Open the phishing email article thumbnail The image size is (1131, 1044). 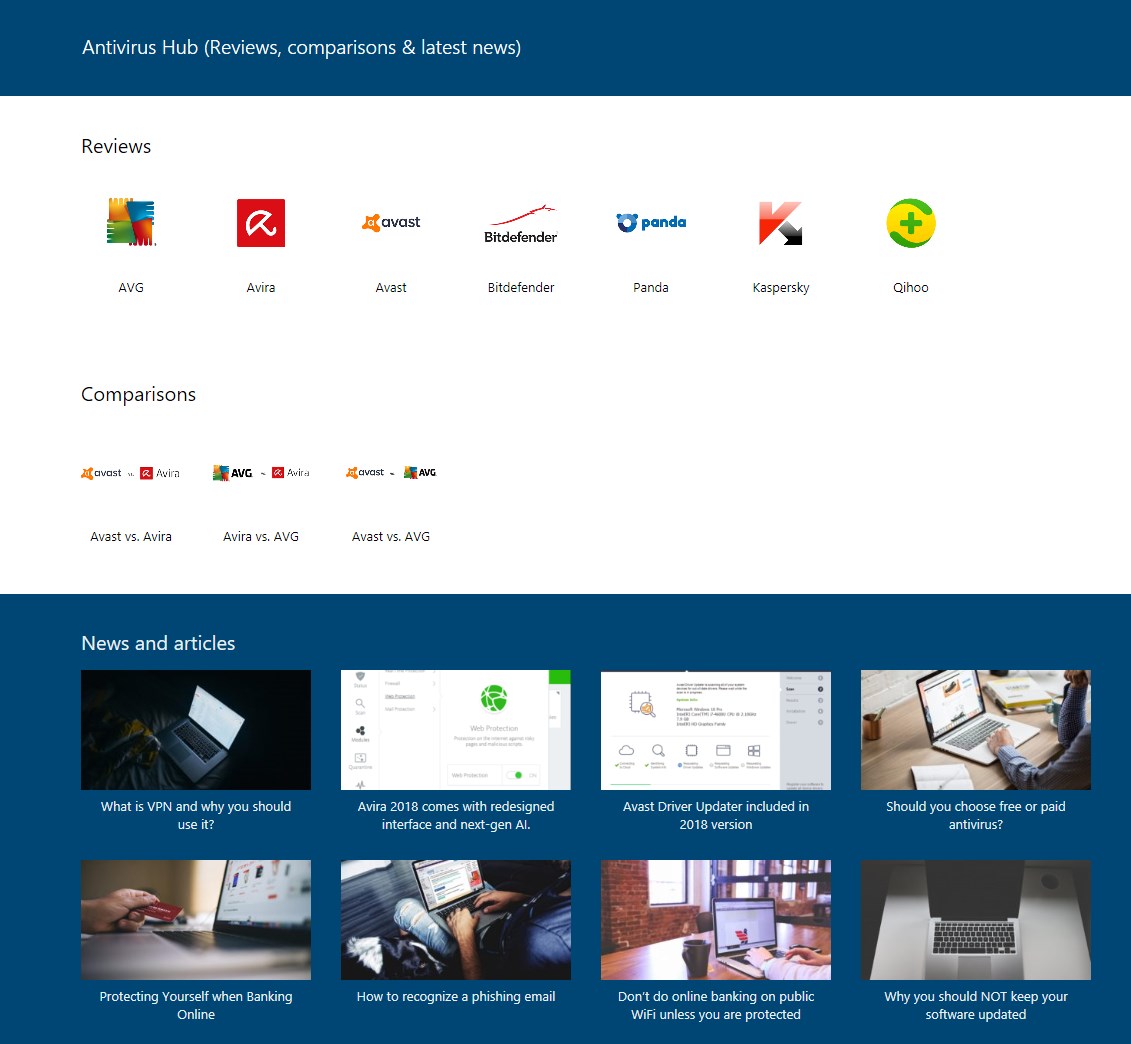tap(456, 919)
